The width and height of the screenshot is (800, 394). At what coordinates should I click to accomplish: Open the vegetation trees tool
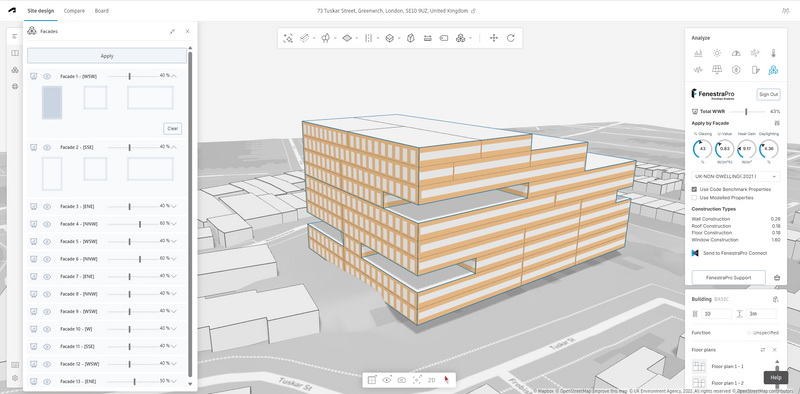click(326, 38)
